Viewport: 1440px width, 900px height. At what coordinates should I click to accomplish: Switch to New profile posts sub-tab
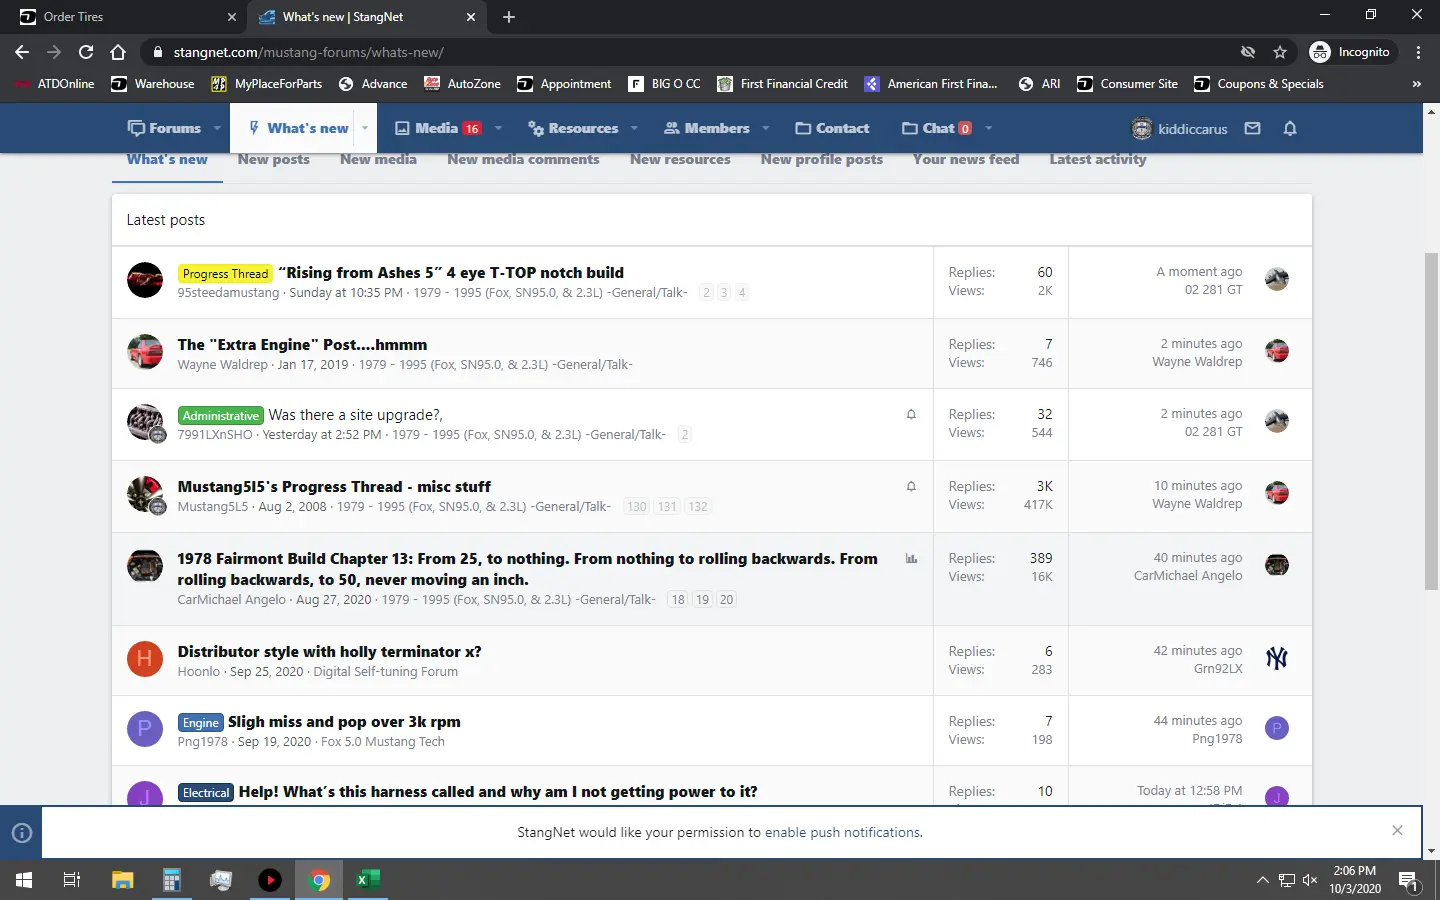pos(822,160)
